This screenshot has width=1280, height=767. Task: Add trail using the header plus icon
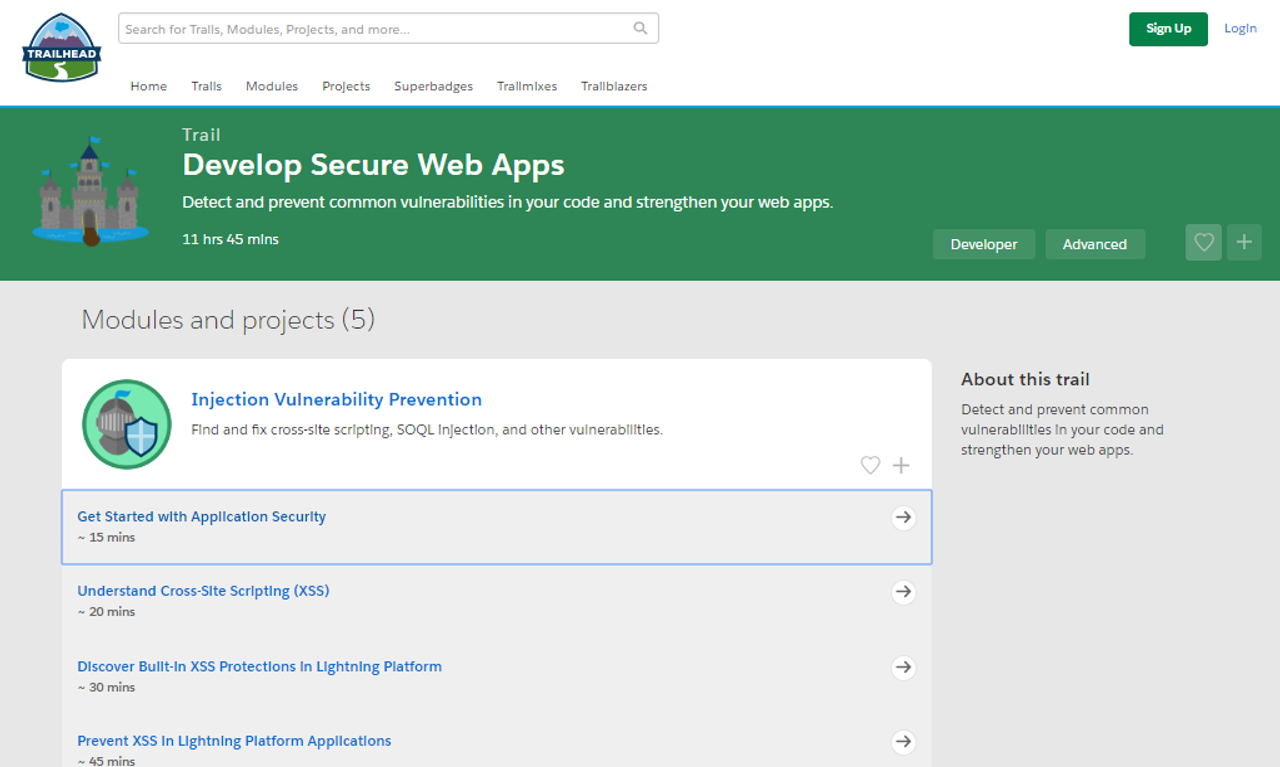pos(1244,243)
